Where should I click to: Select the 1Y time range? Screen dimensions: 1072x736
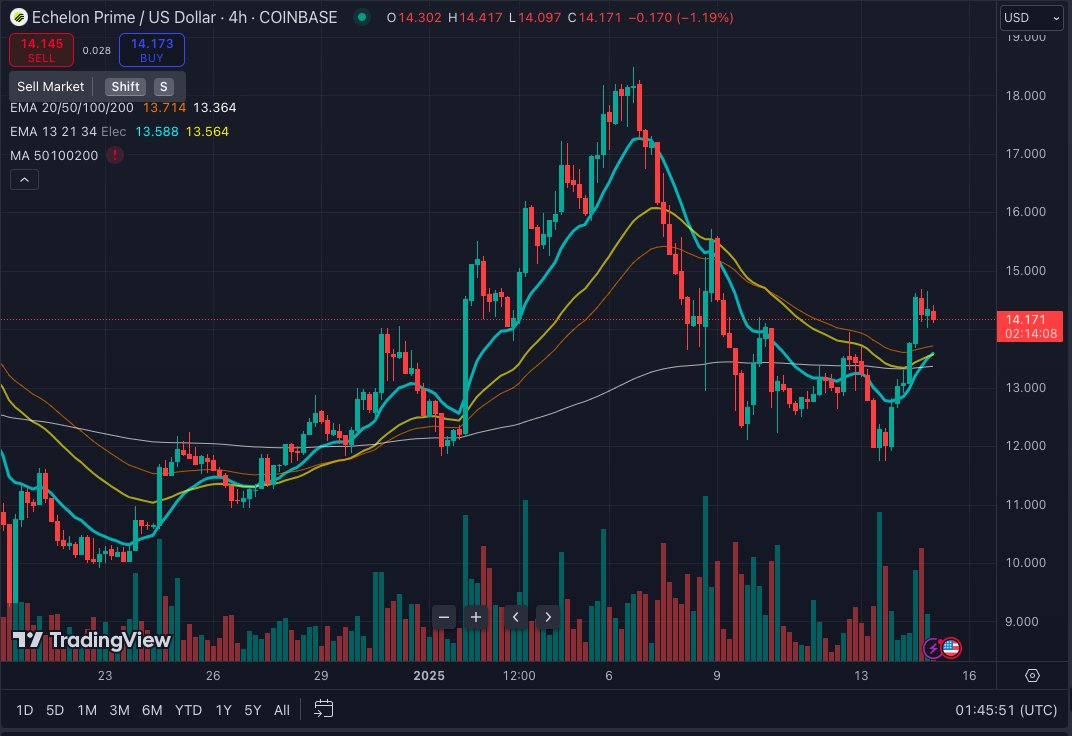[x=224, y=710]
